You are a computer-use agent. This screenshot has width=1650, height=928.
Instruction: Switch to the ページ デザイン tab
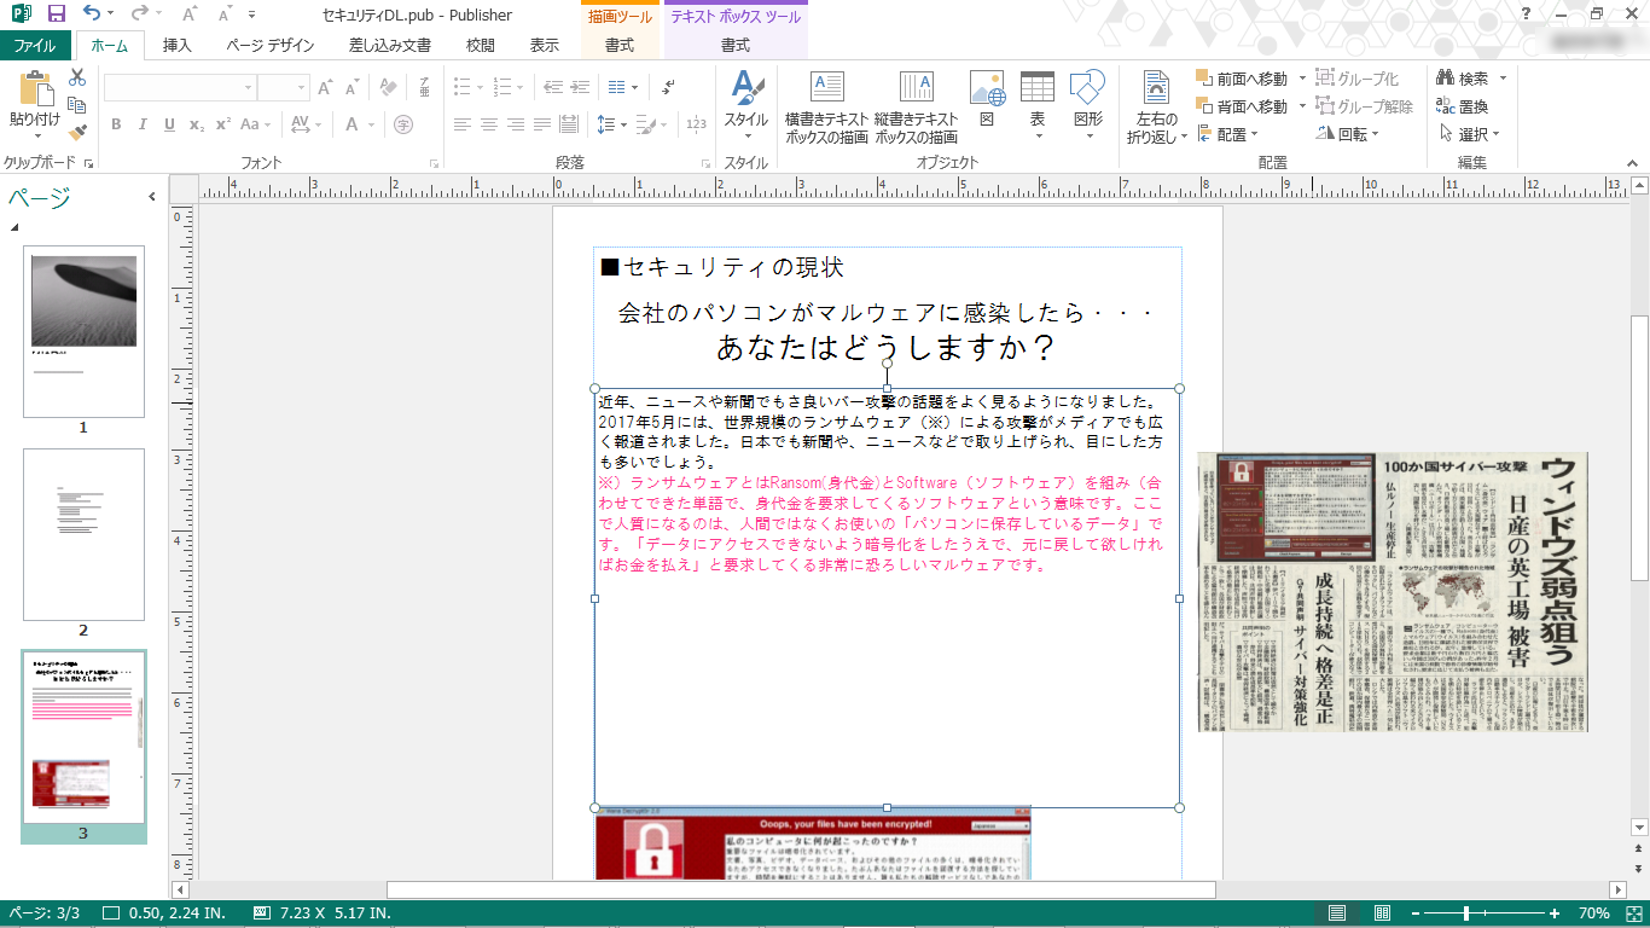270,46
